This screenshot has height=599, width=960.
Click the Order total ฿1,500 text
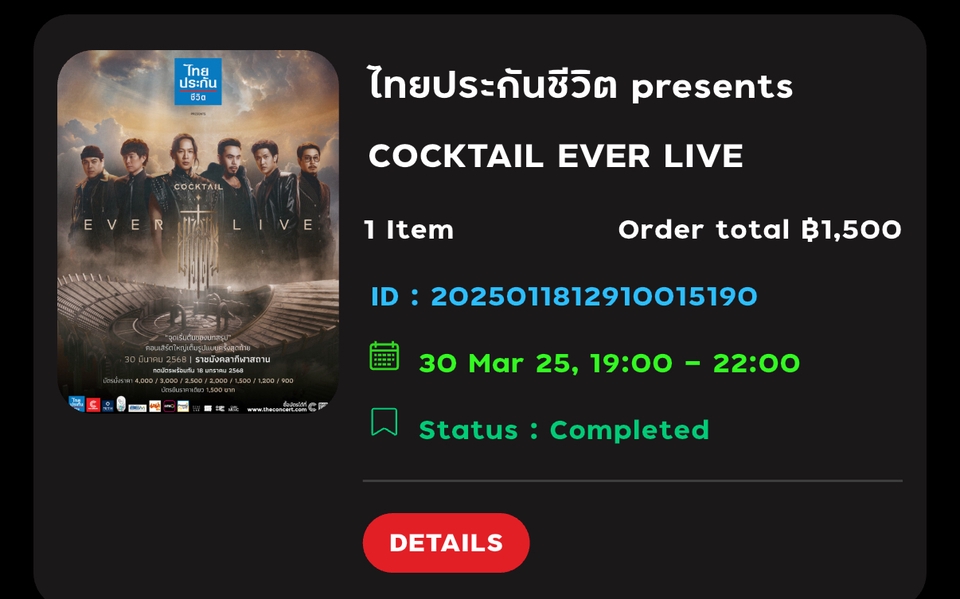[x=760, y=230]
